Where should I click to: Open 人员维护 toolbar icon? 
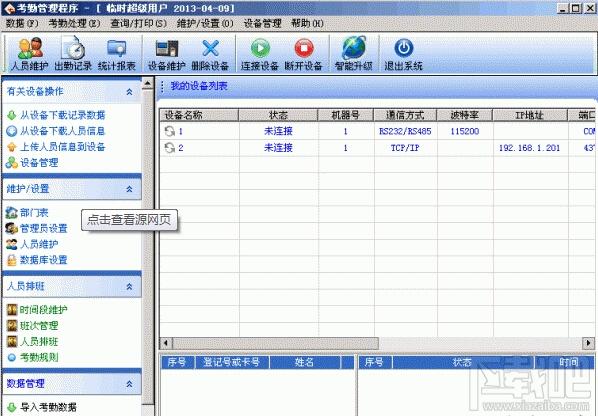click(30, 54)
